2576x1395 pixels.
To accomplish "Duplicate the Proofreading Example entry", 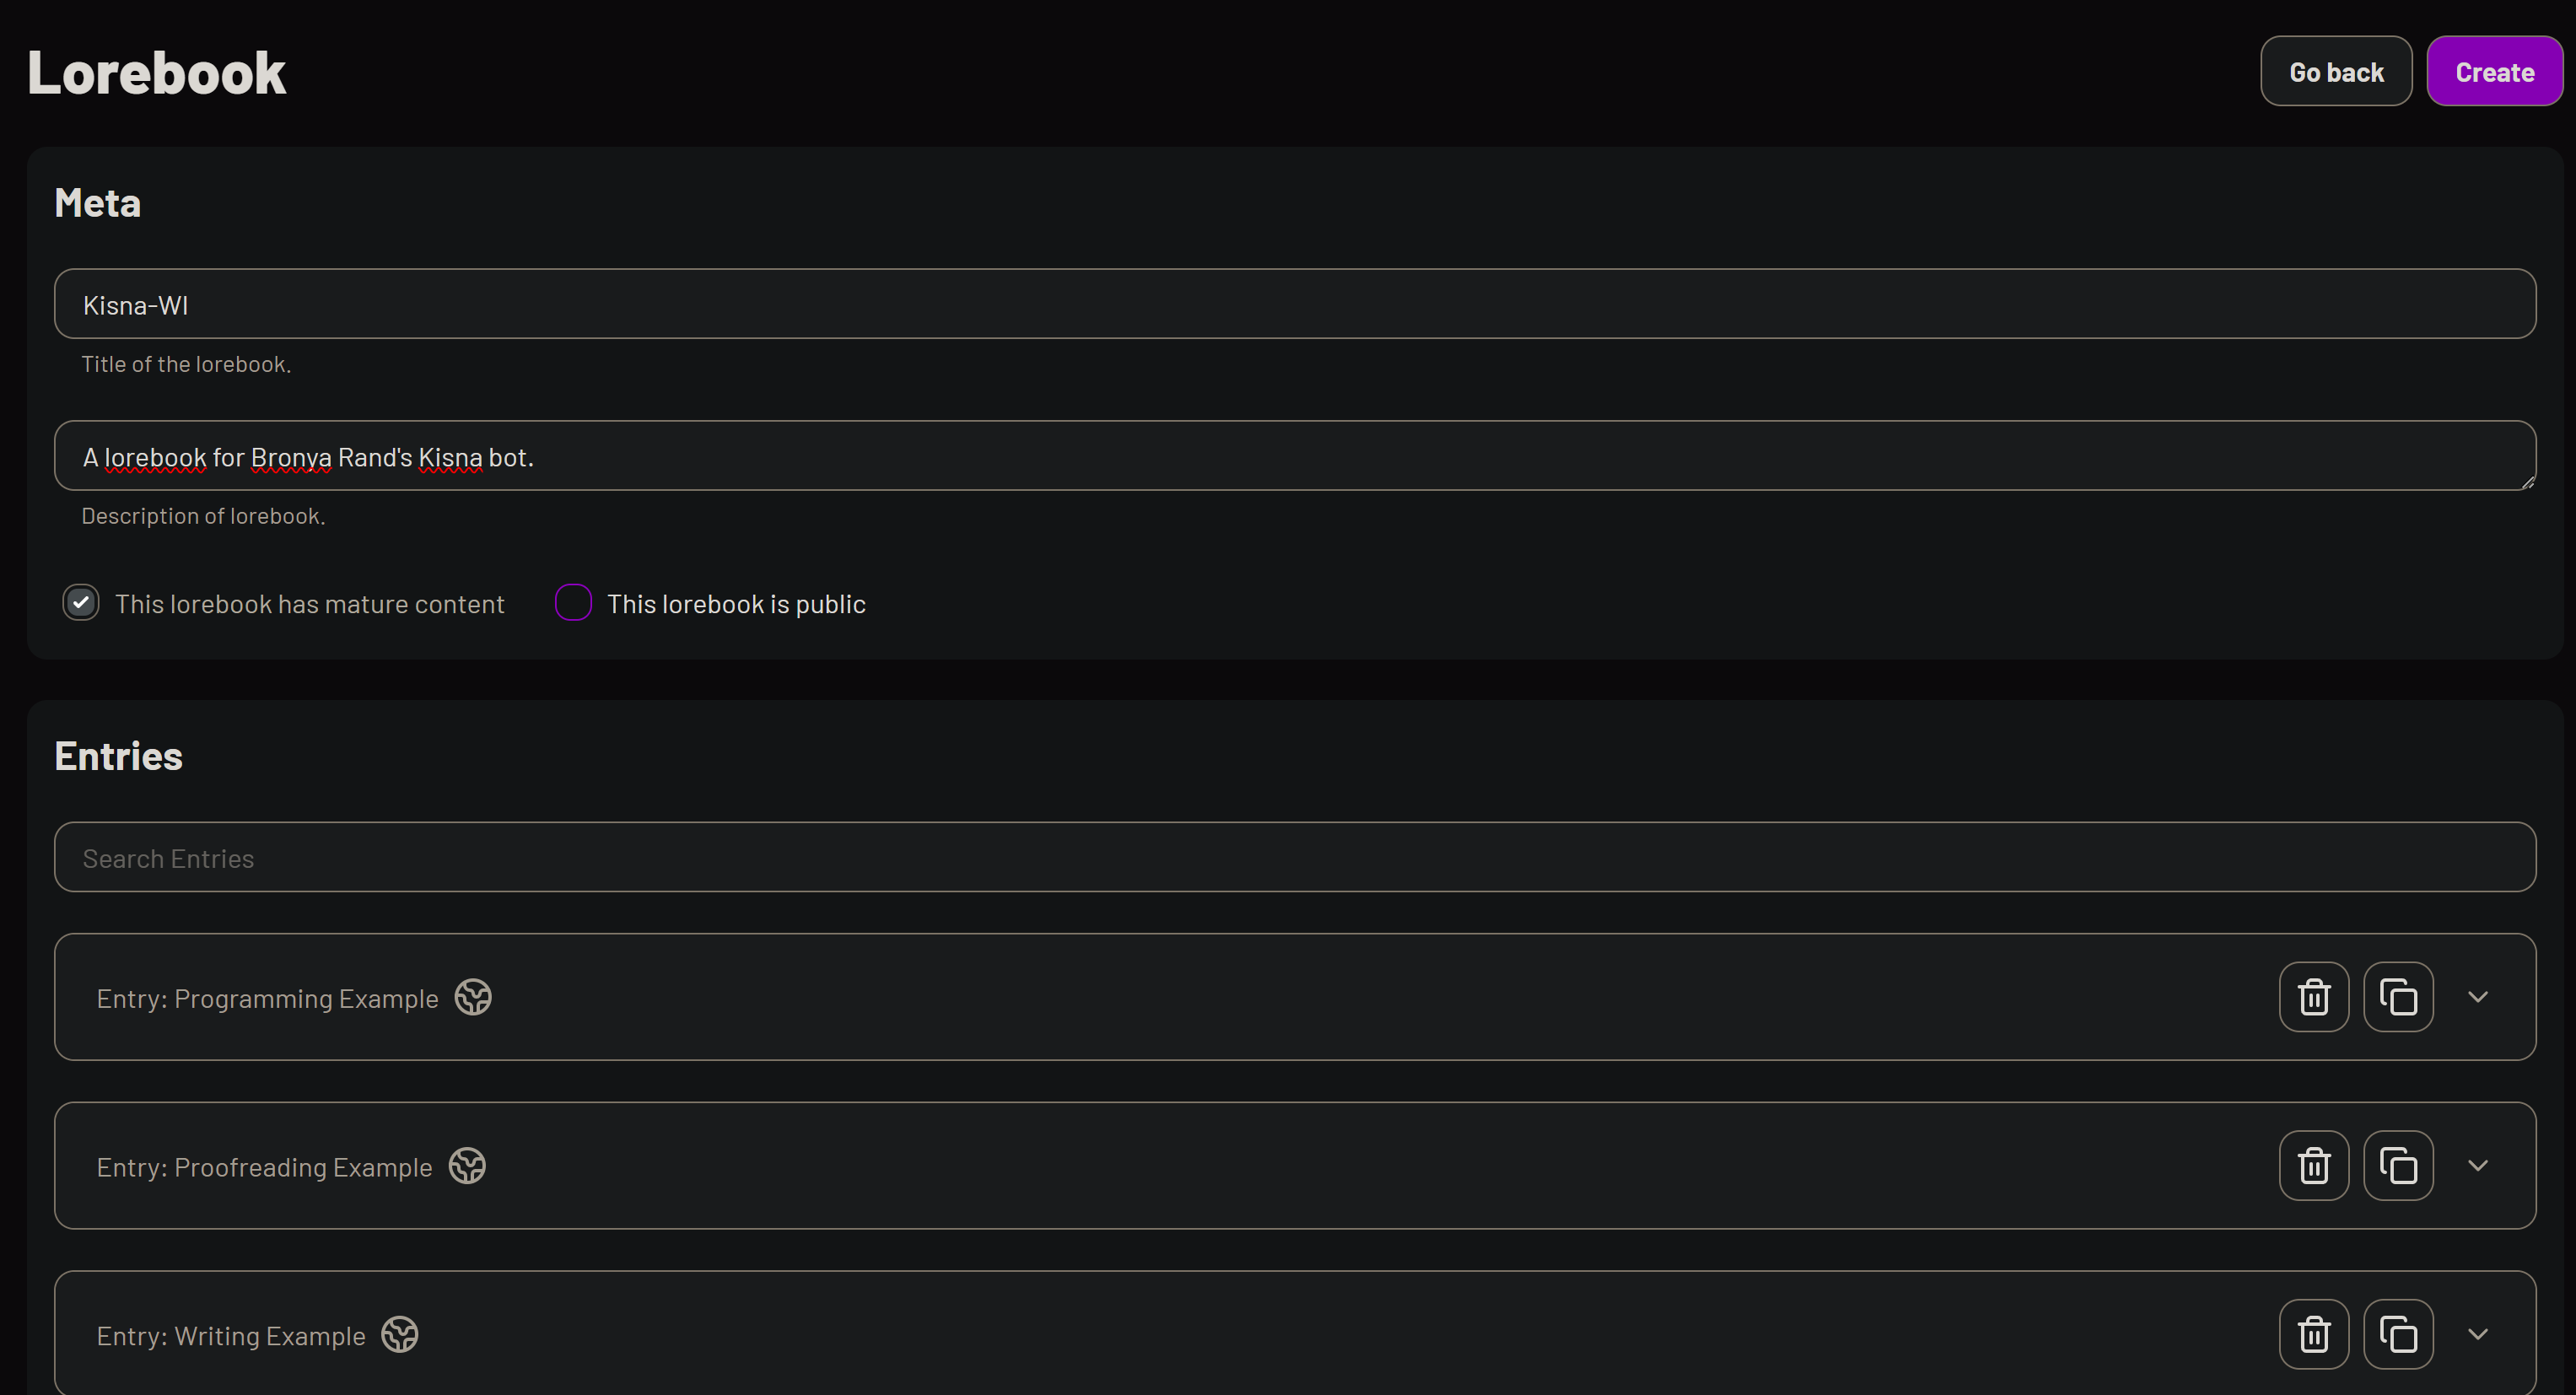I will pos(2398,1166).
